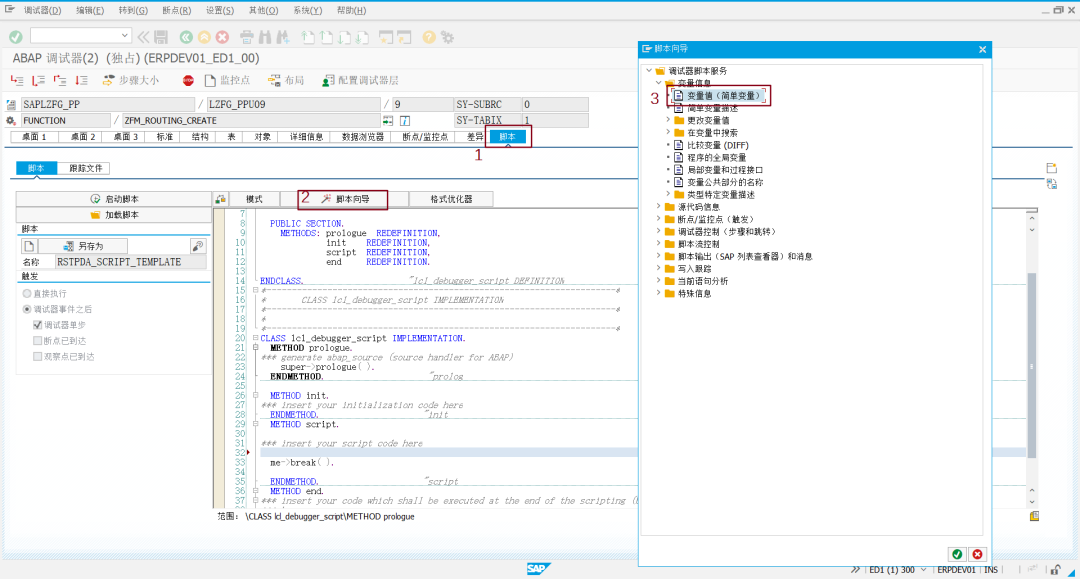Click the Execute step-over debugger icon

(39, 81)
